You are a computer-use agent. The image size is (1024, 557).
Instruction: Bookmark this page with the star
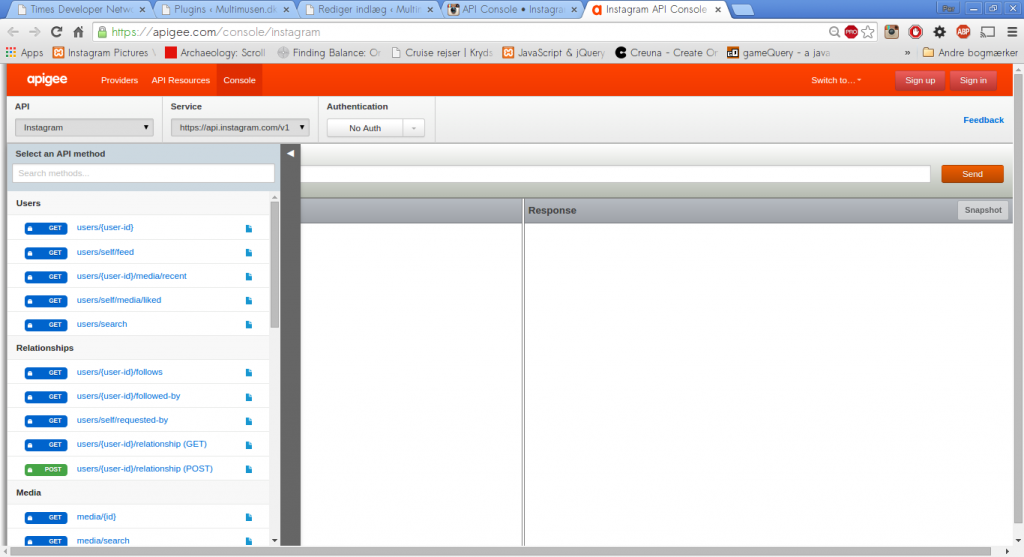[868, 32]
